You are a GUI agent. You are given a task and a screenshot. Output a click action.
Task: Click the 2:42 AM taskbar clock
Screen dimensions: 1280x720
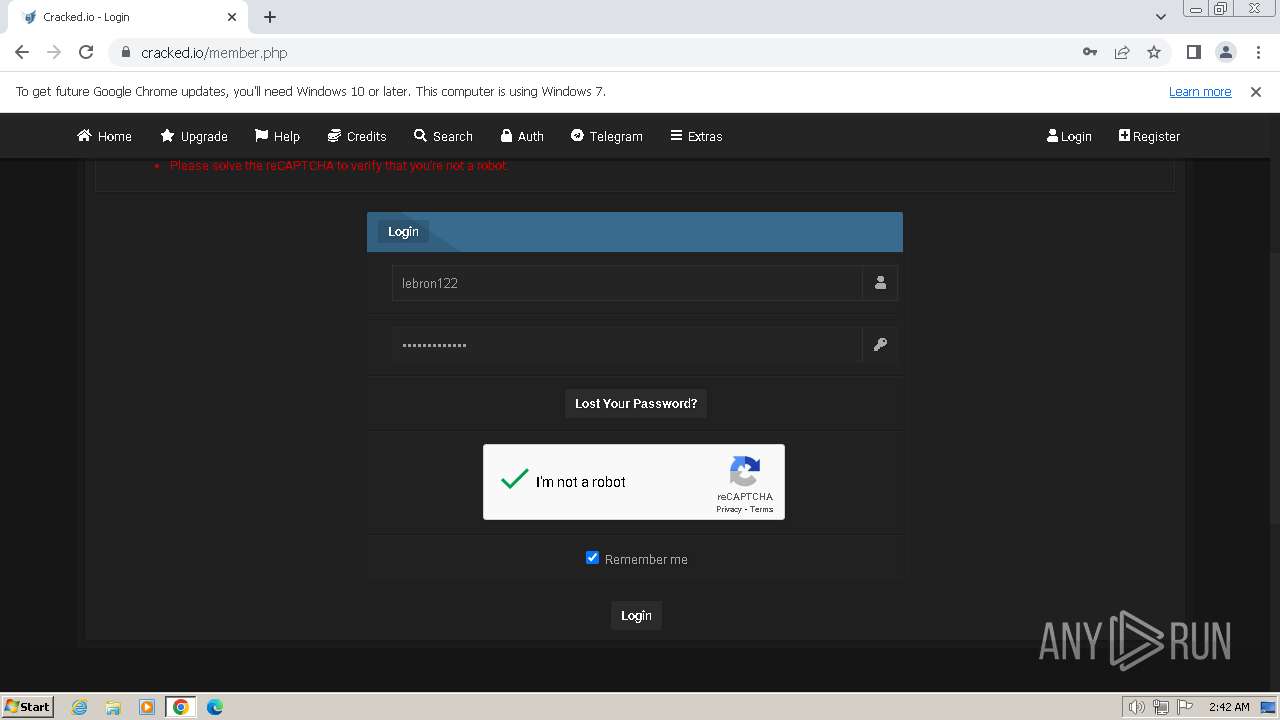(x=1229, y=707)
